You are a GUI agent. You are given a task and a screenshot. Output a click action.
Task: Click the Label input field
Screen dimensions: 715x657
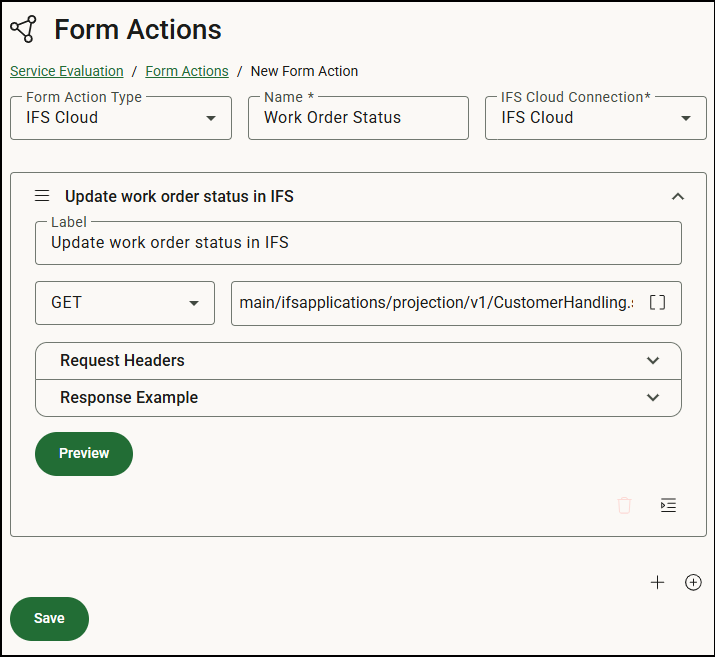tap(358, 243)
